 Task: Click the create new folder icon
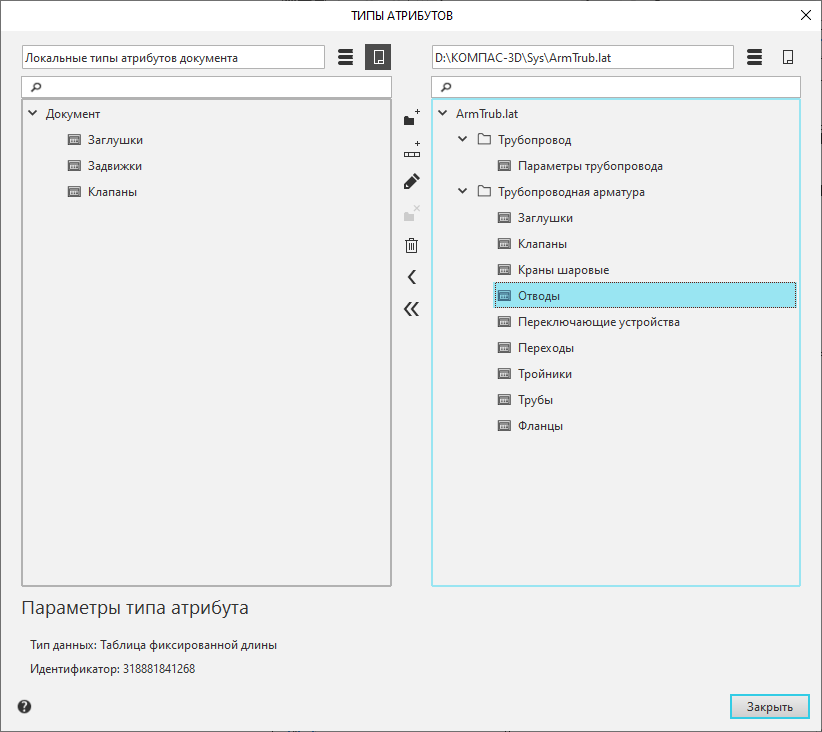[x=411, y=119]
